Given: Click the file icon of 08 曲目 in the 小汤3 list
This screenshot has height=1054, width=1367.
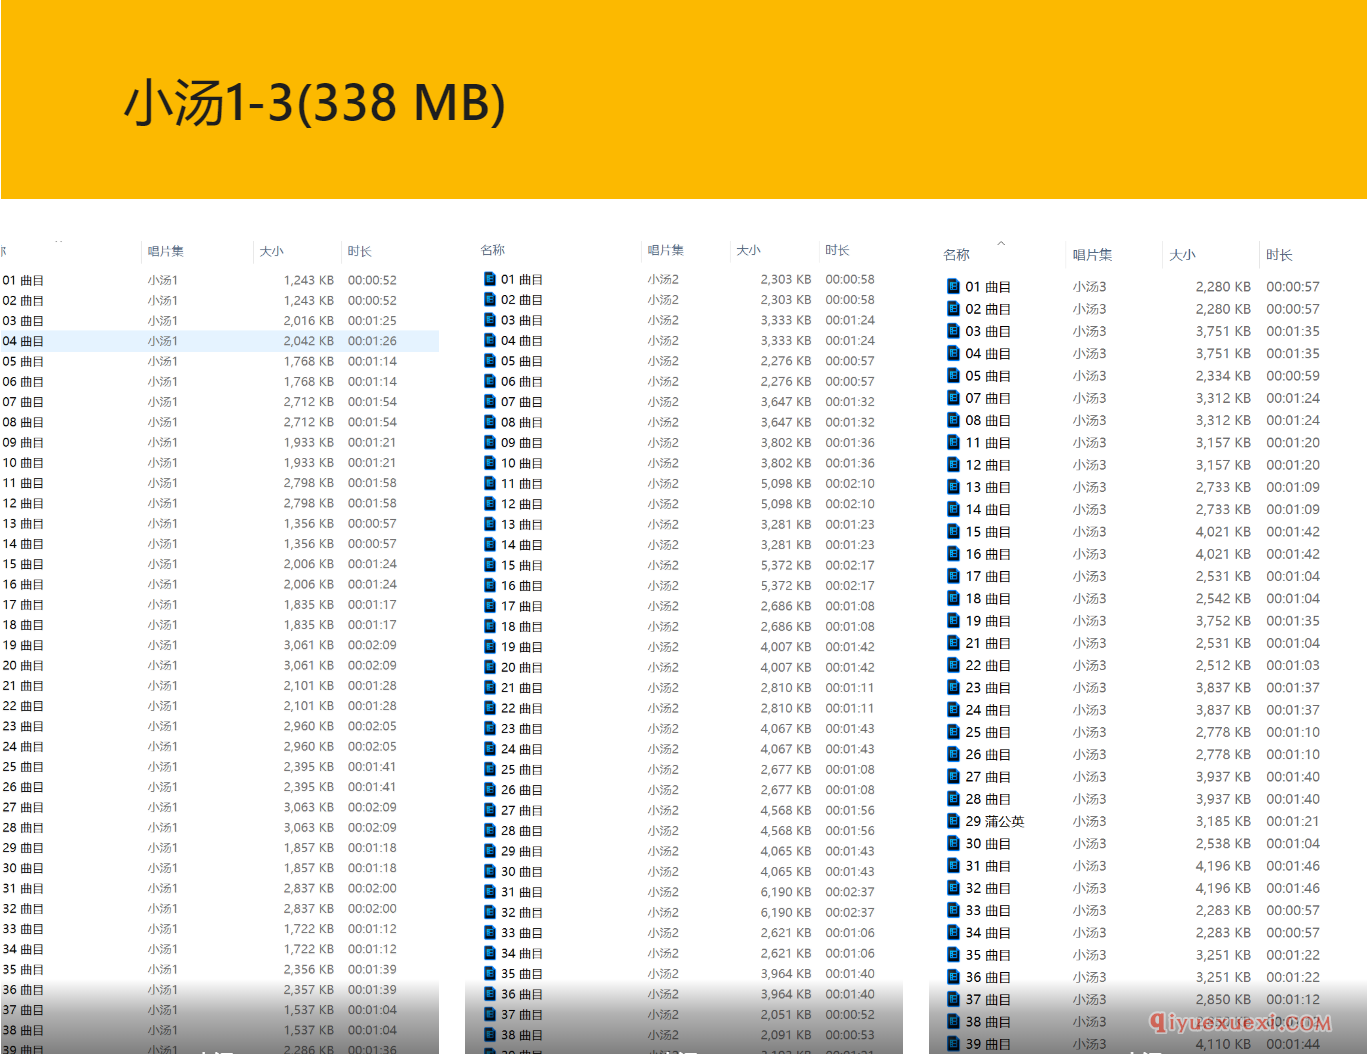Looking at the screenshot, I should 953,420.
